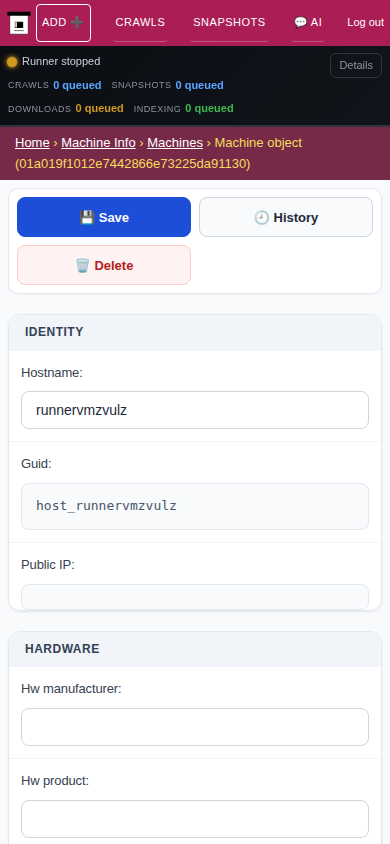The height and width of the screenshot is (844, 390).
Task: Click the ArchiveBox logo icon
Action: point(19,23)
